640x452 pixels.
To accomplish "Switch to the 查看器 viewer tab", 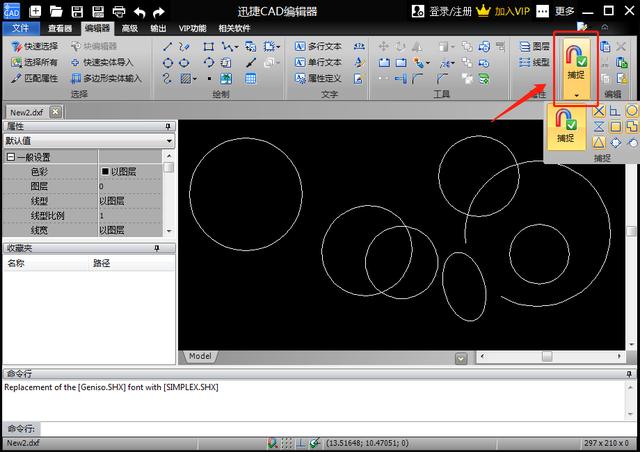I will tap(59, 28).
